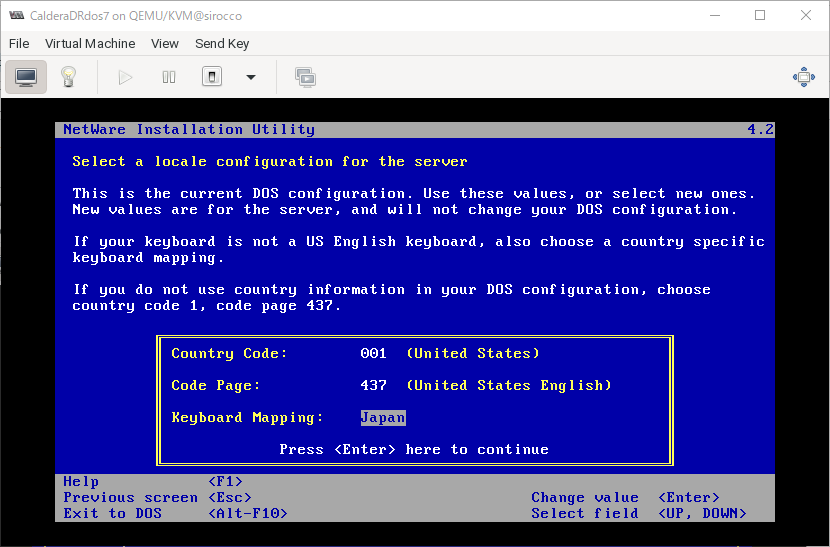Open the View menu
Viewport: 830px width, 547px height.
165,43
